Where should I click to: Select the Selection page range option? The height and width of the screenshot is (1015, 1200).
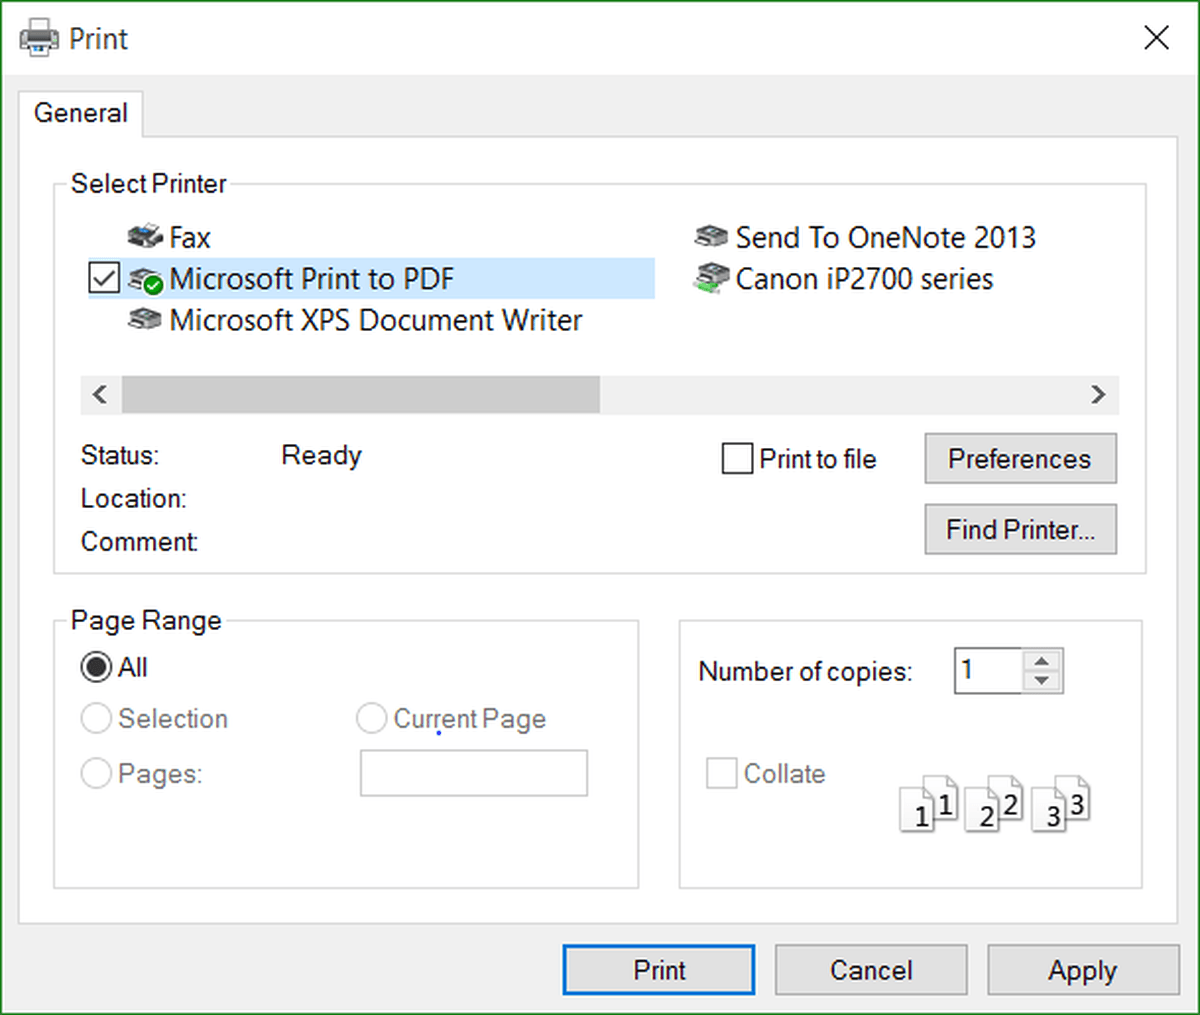96,718
